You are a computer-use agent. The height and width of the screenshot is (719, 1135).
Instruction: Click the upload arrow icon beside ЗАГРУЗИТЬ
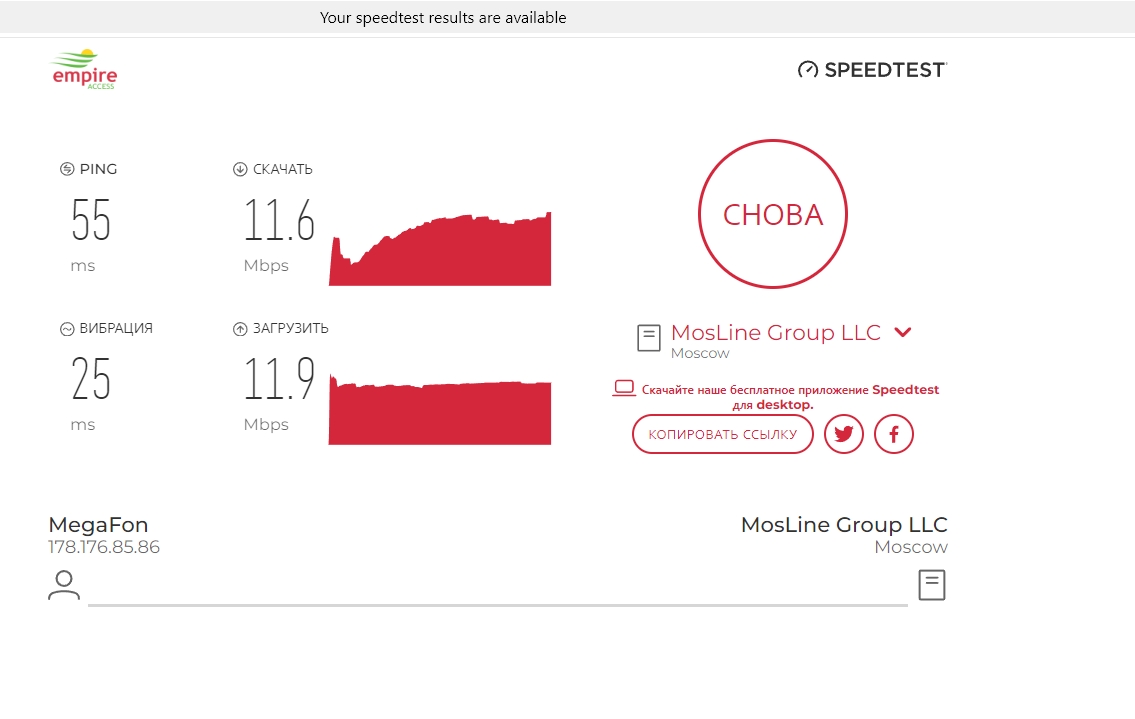point(240,328)
